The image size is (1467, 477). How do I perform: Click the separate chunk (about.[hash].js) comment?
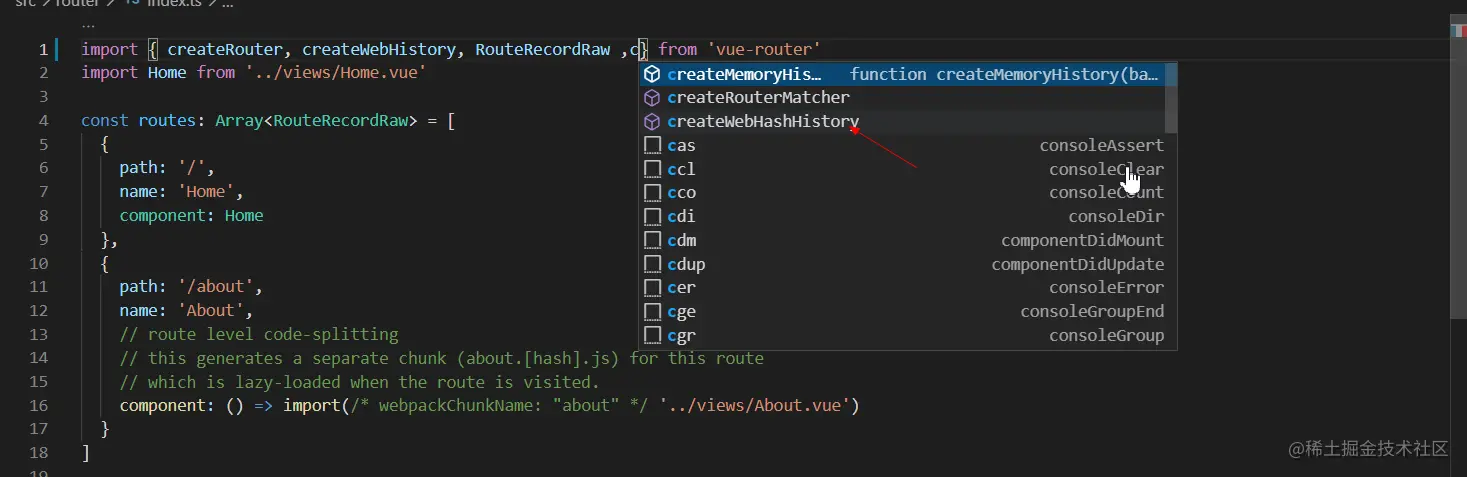[441, 358]
